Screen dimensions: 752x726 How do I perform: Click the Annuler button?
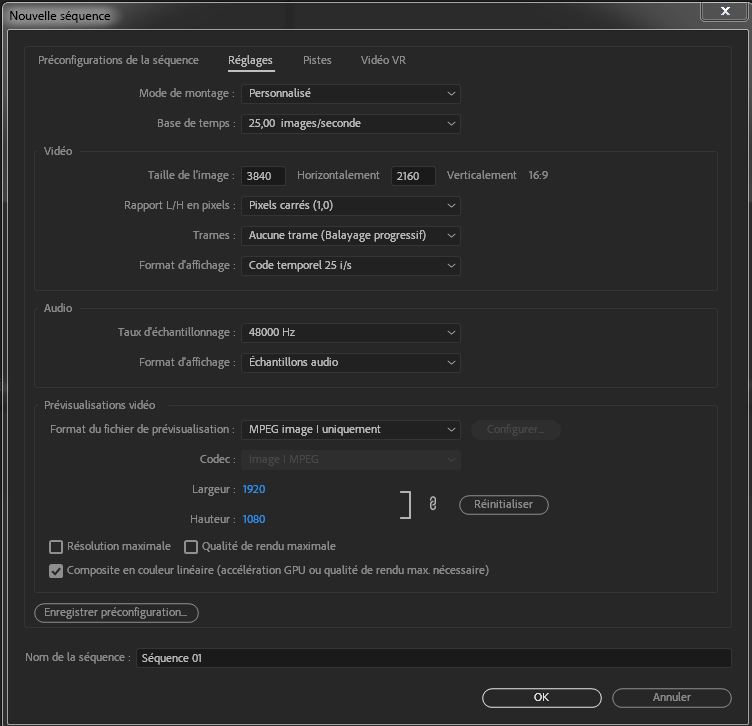[671, 698]
